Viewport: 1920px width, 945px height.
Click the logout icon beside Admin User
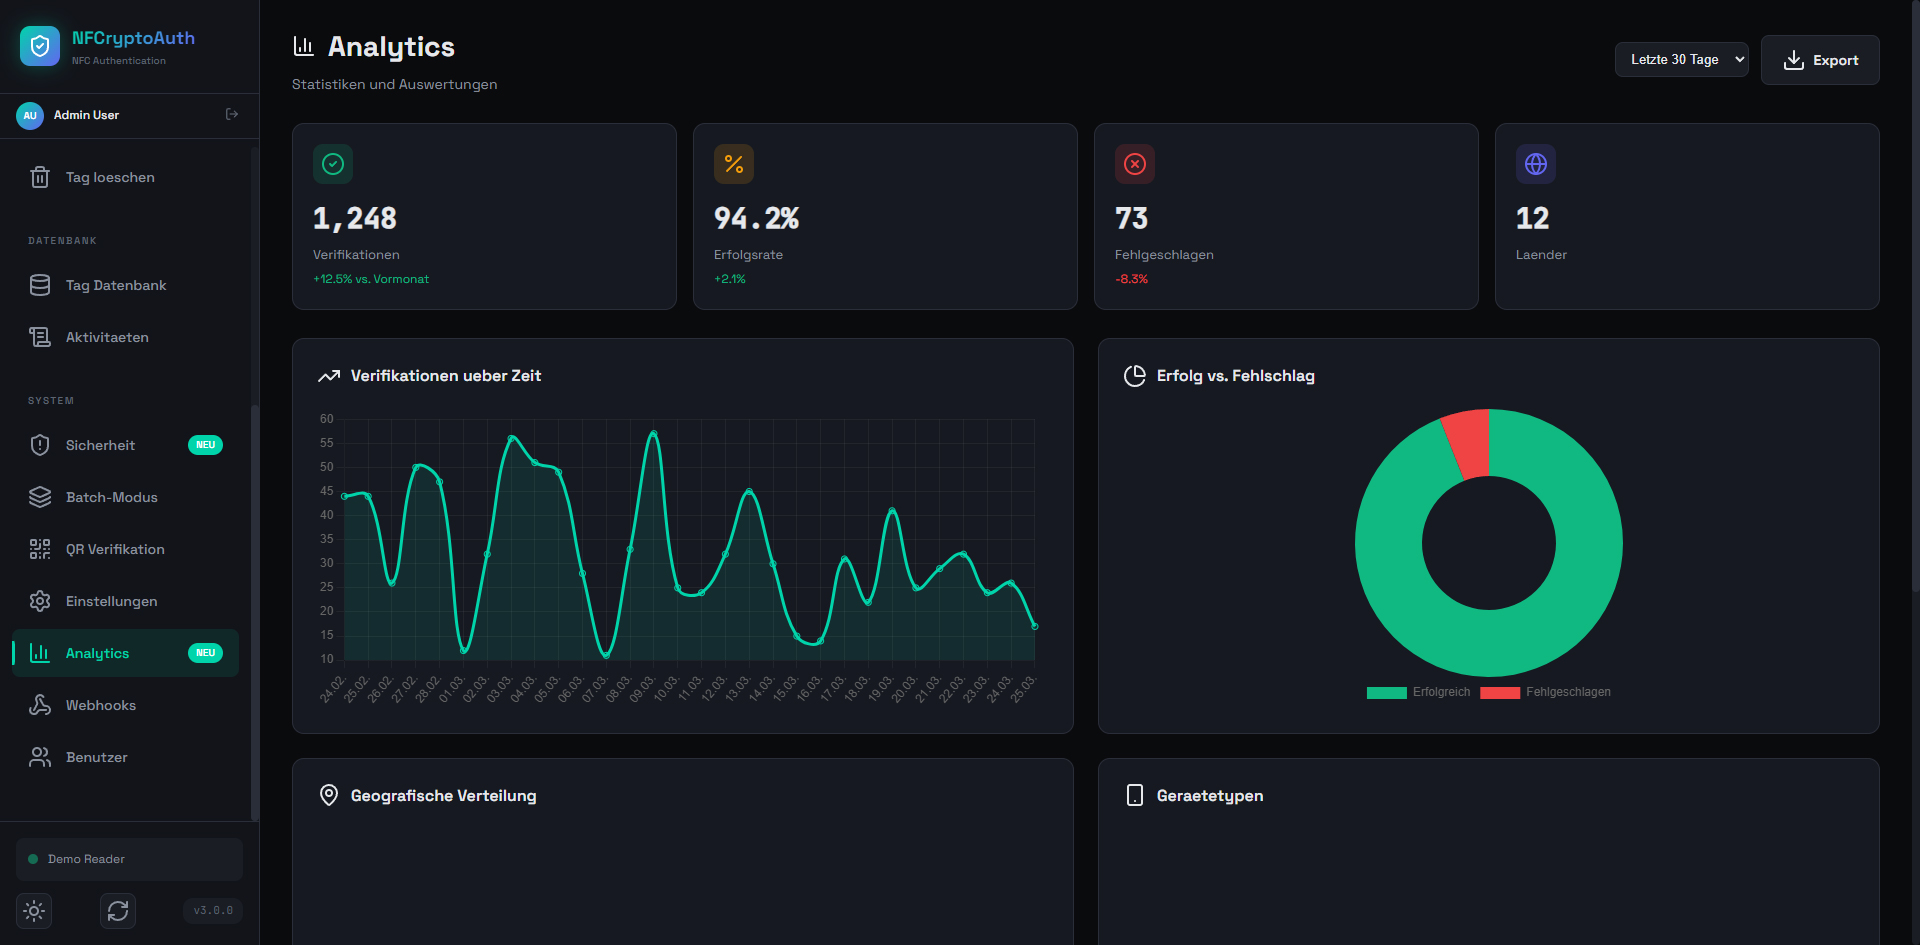point(232,115)
